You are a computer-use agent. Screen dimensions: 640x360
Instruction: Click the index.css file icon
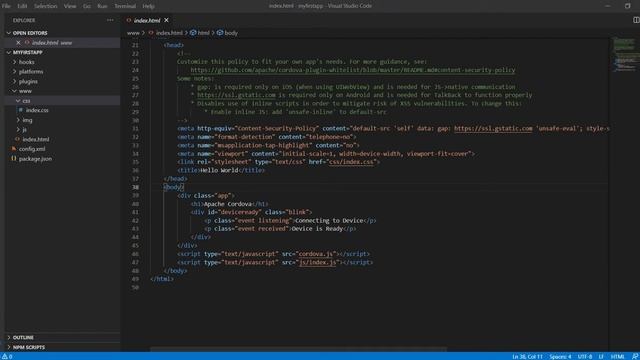tap(20, 110)
